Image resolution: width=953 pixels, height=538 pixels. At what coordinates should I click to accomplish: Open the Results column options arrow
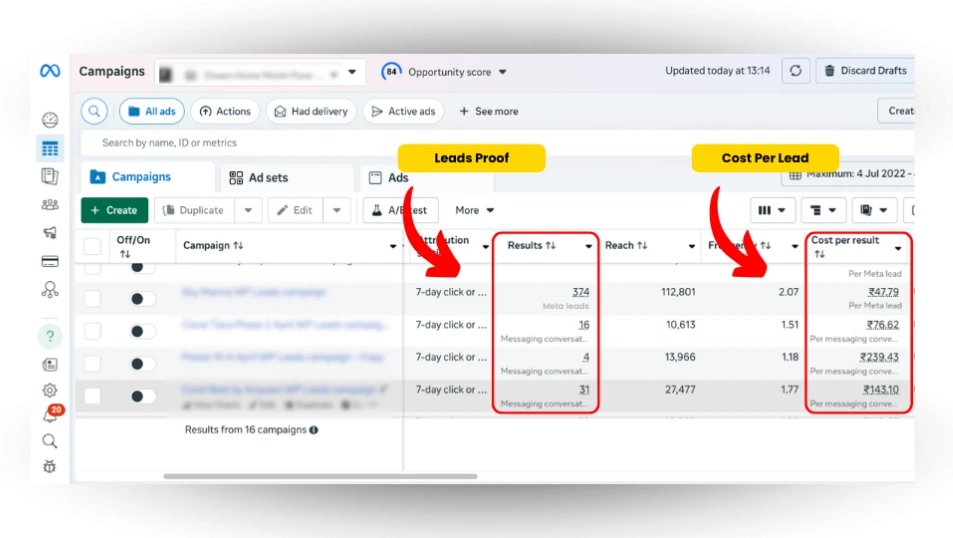coord(588,246)
